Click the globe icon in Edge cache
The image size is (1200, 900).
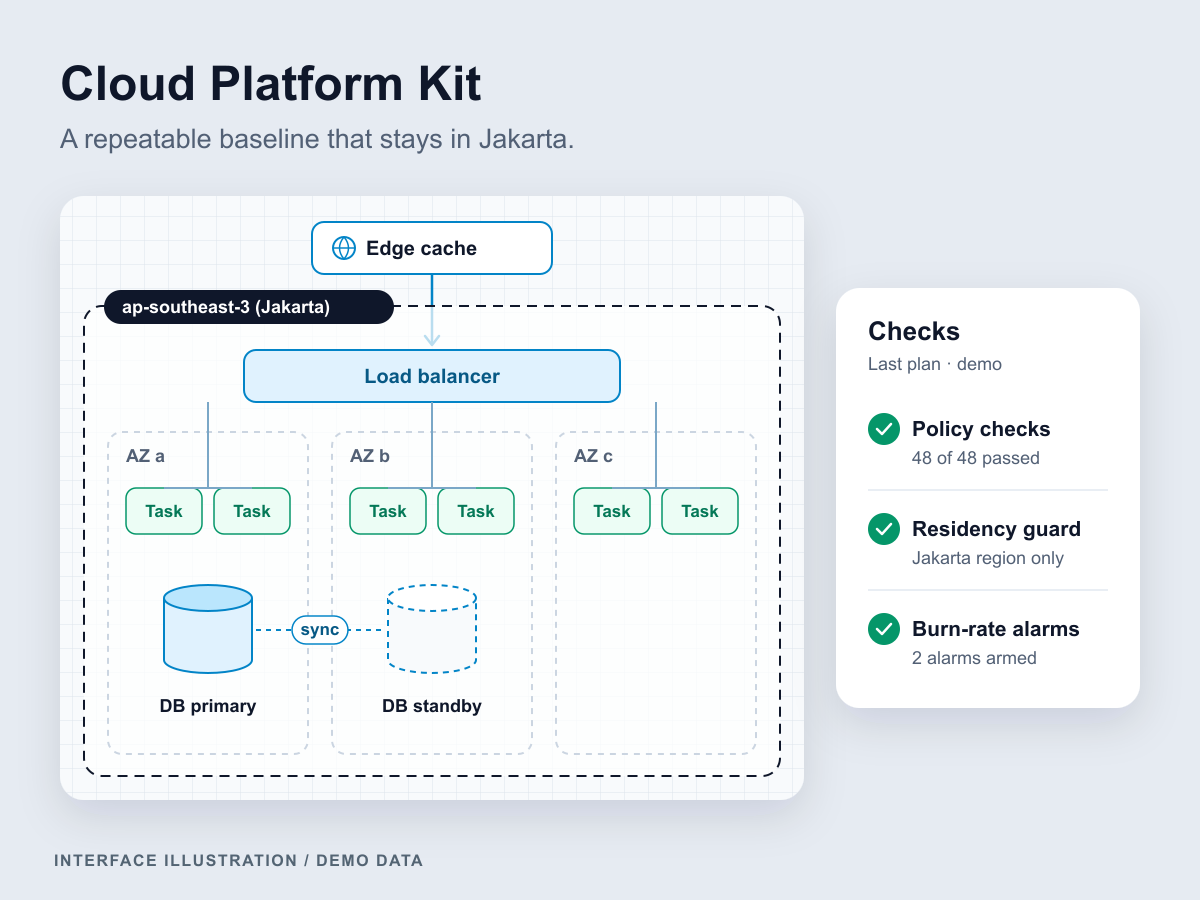point(344,248)
